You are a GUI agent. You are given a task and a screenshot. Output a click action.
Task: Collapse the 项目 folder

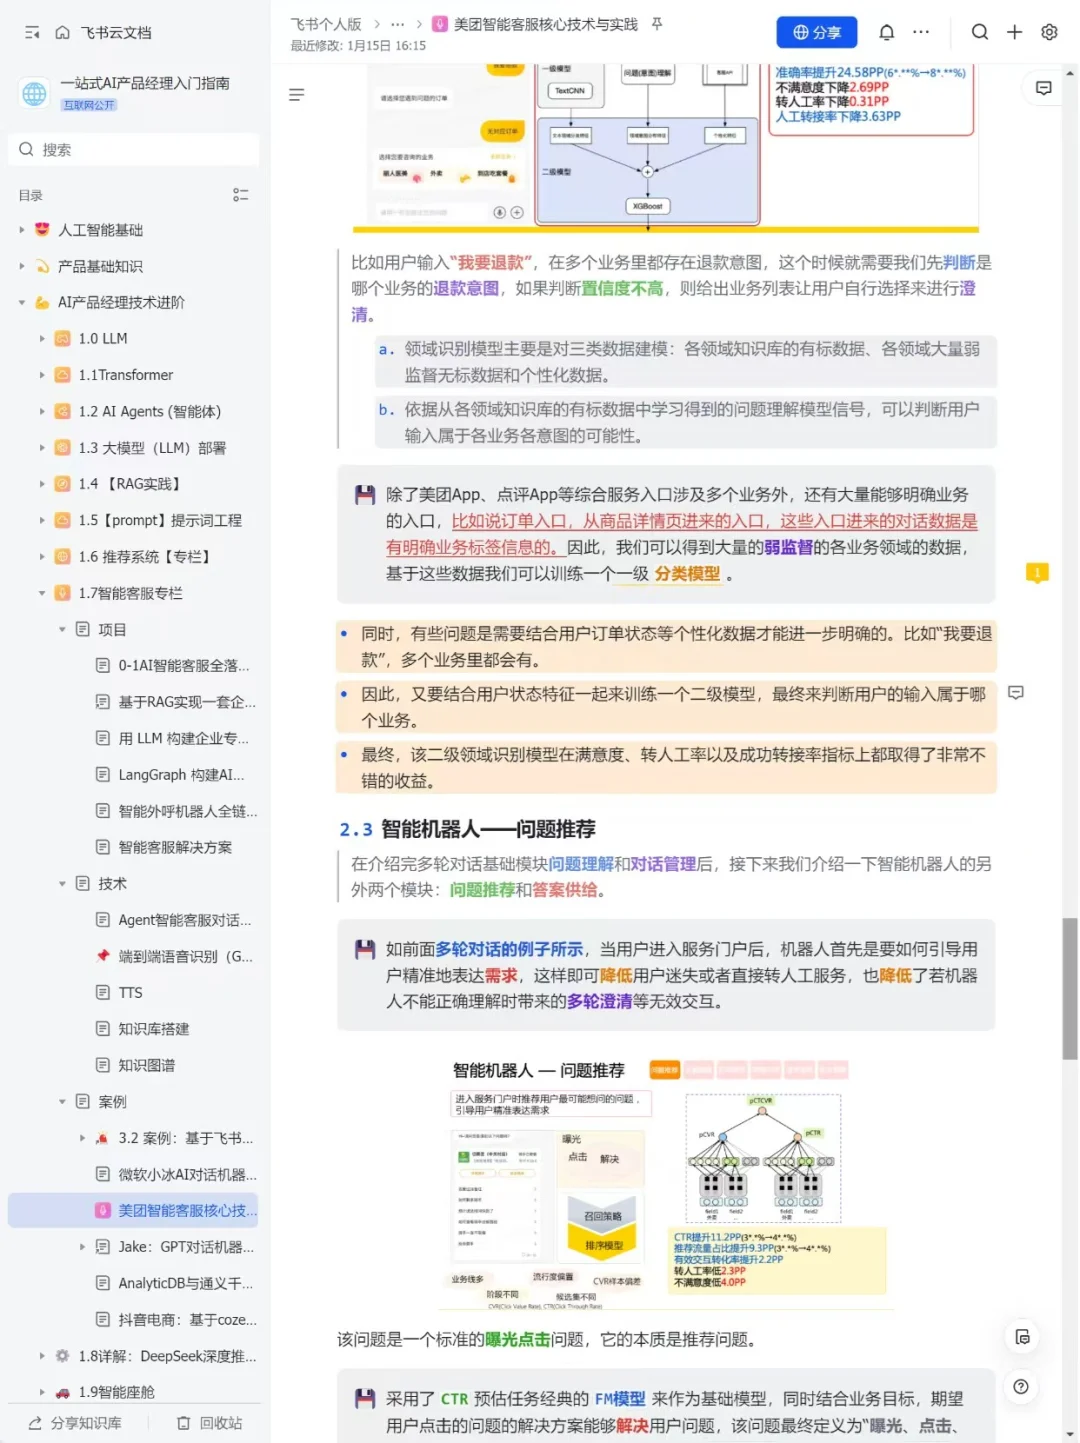[62, 629]
